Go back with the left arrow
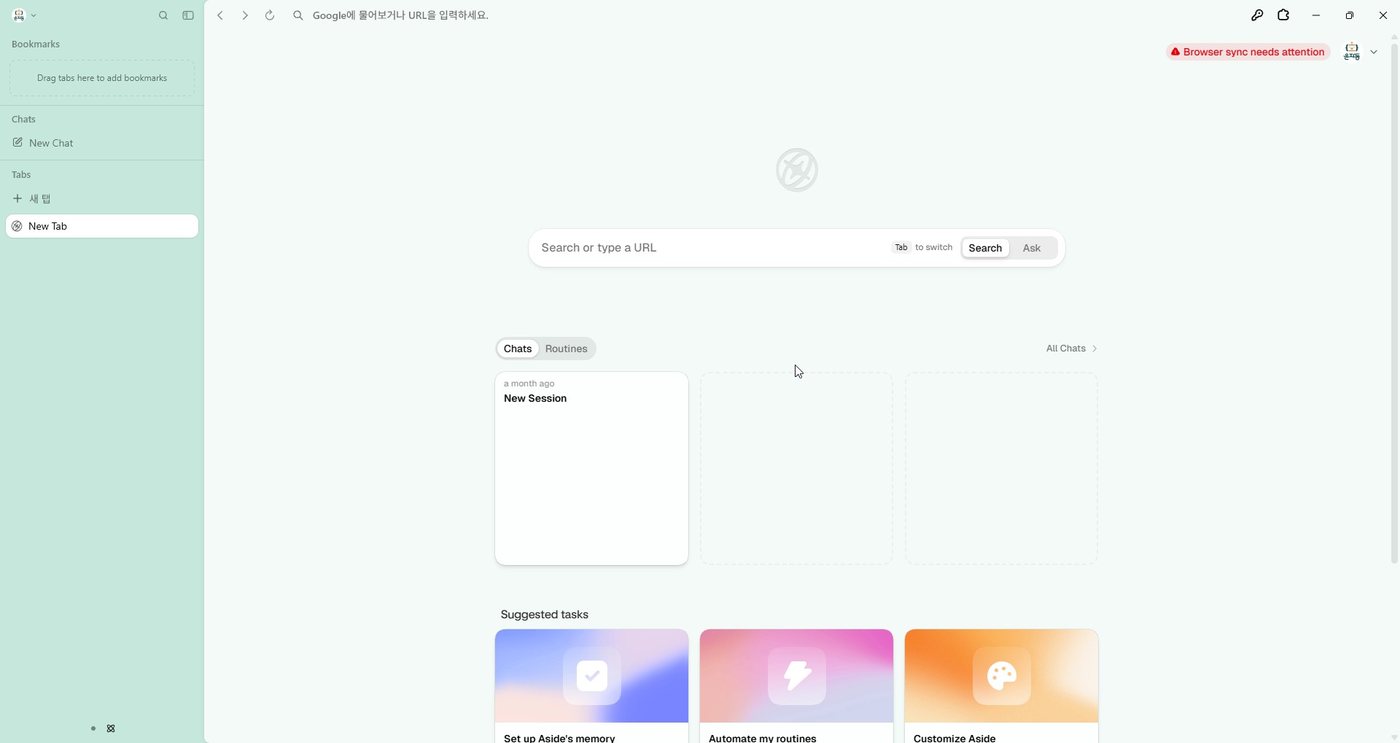 (220, 15)
